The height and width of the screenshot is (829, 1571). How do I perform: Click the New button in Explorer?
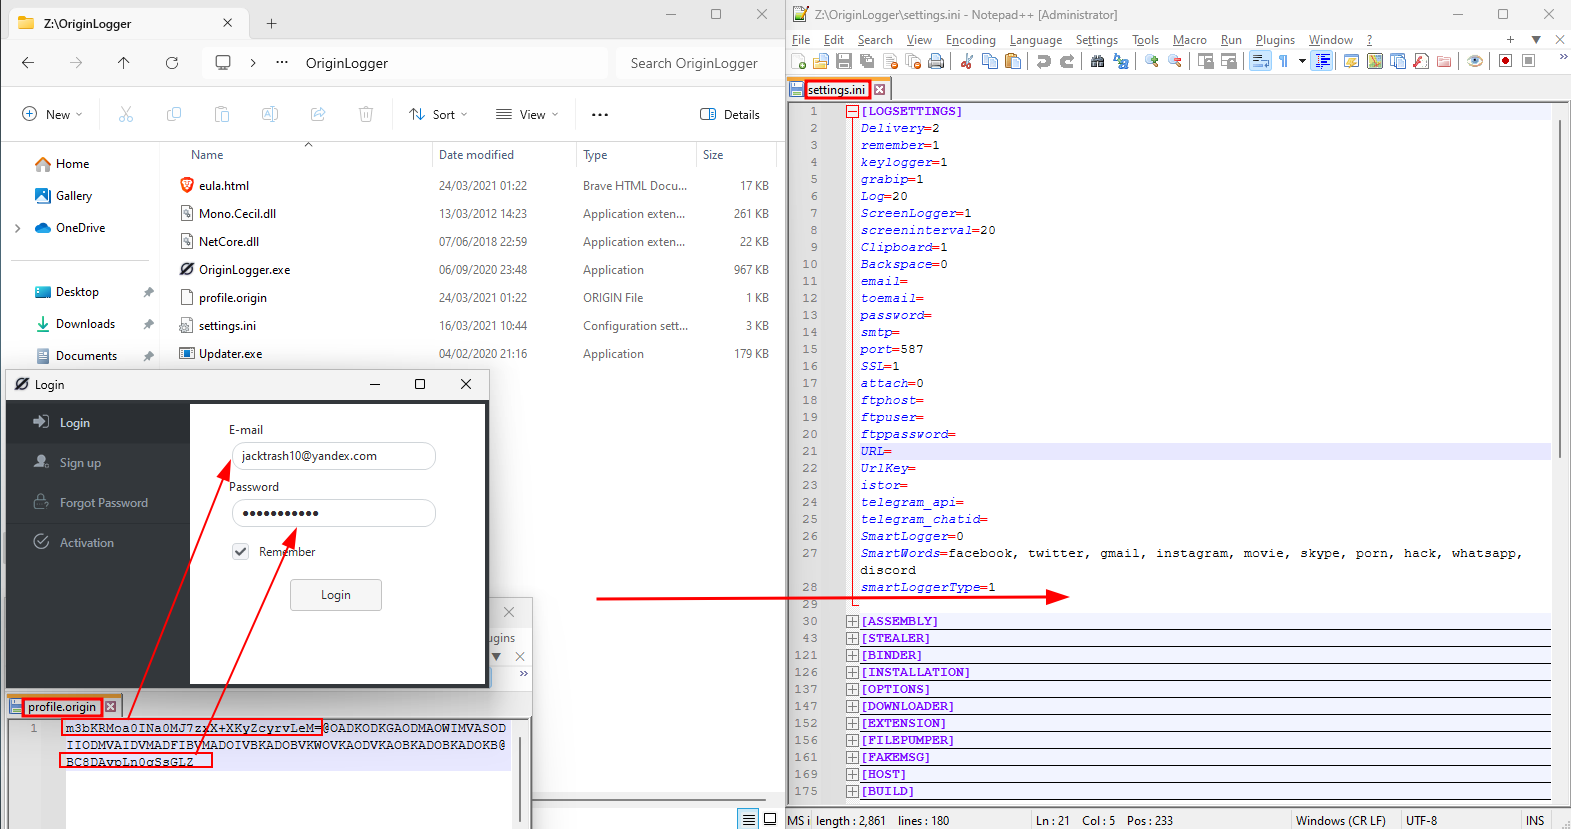(x=52, y=114)
